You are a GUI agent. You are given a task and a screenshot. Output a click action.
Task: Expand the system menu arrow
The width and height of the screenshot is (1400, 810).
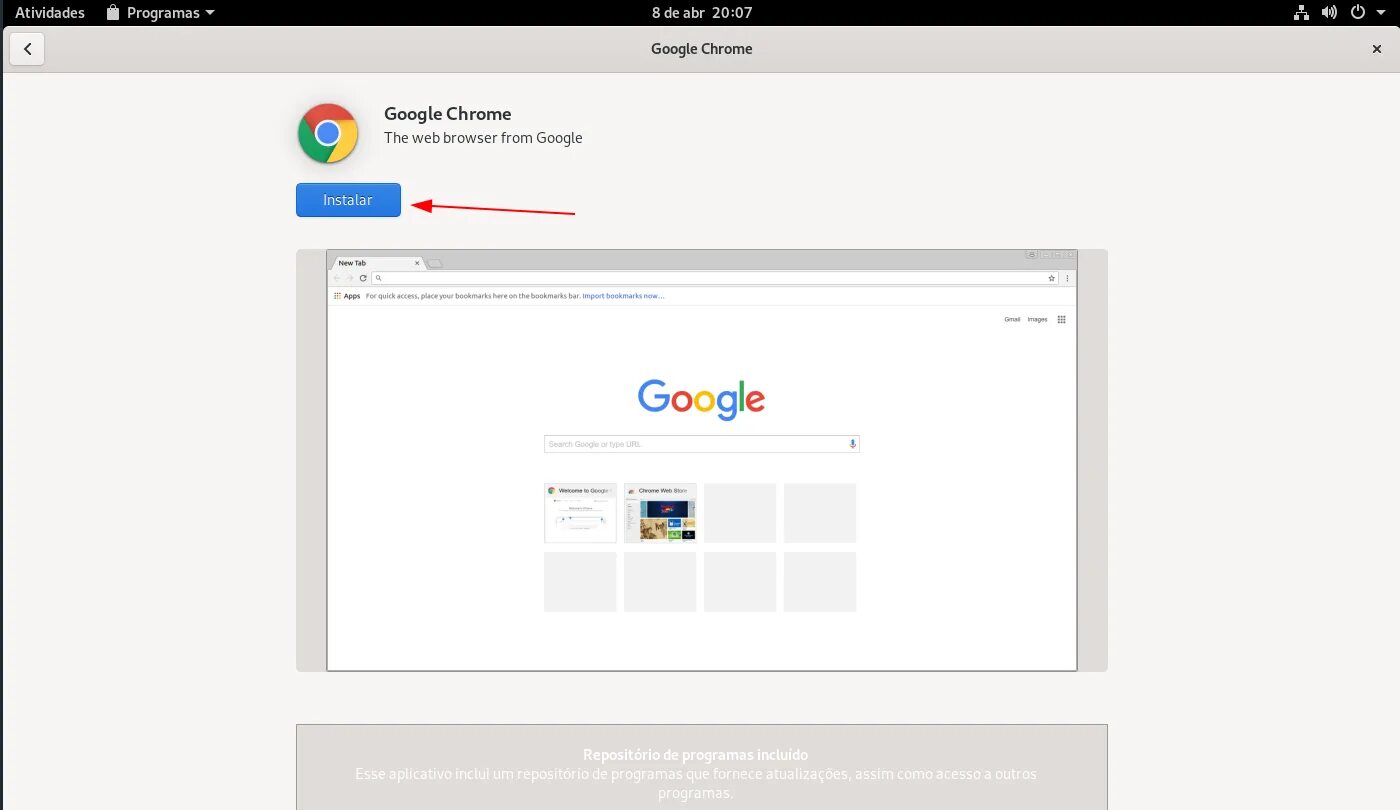(1382, 13)
